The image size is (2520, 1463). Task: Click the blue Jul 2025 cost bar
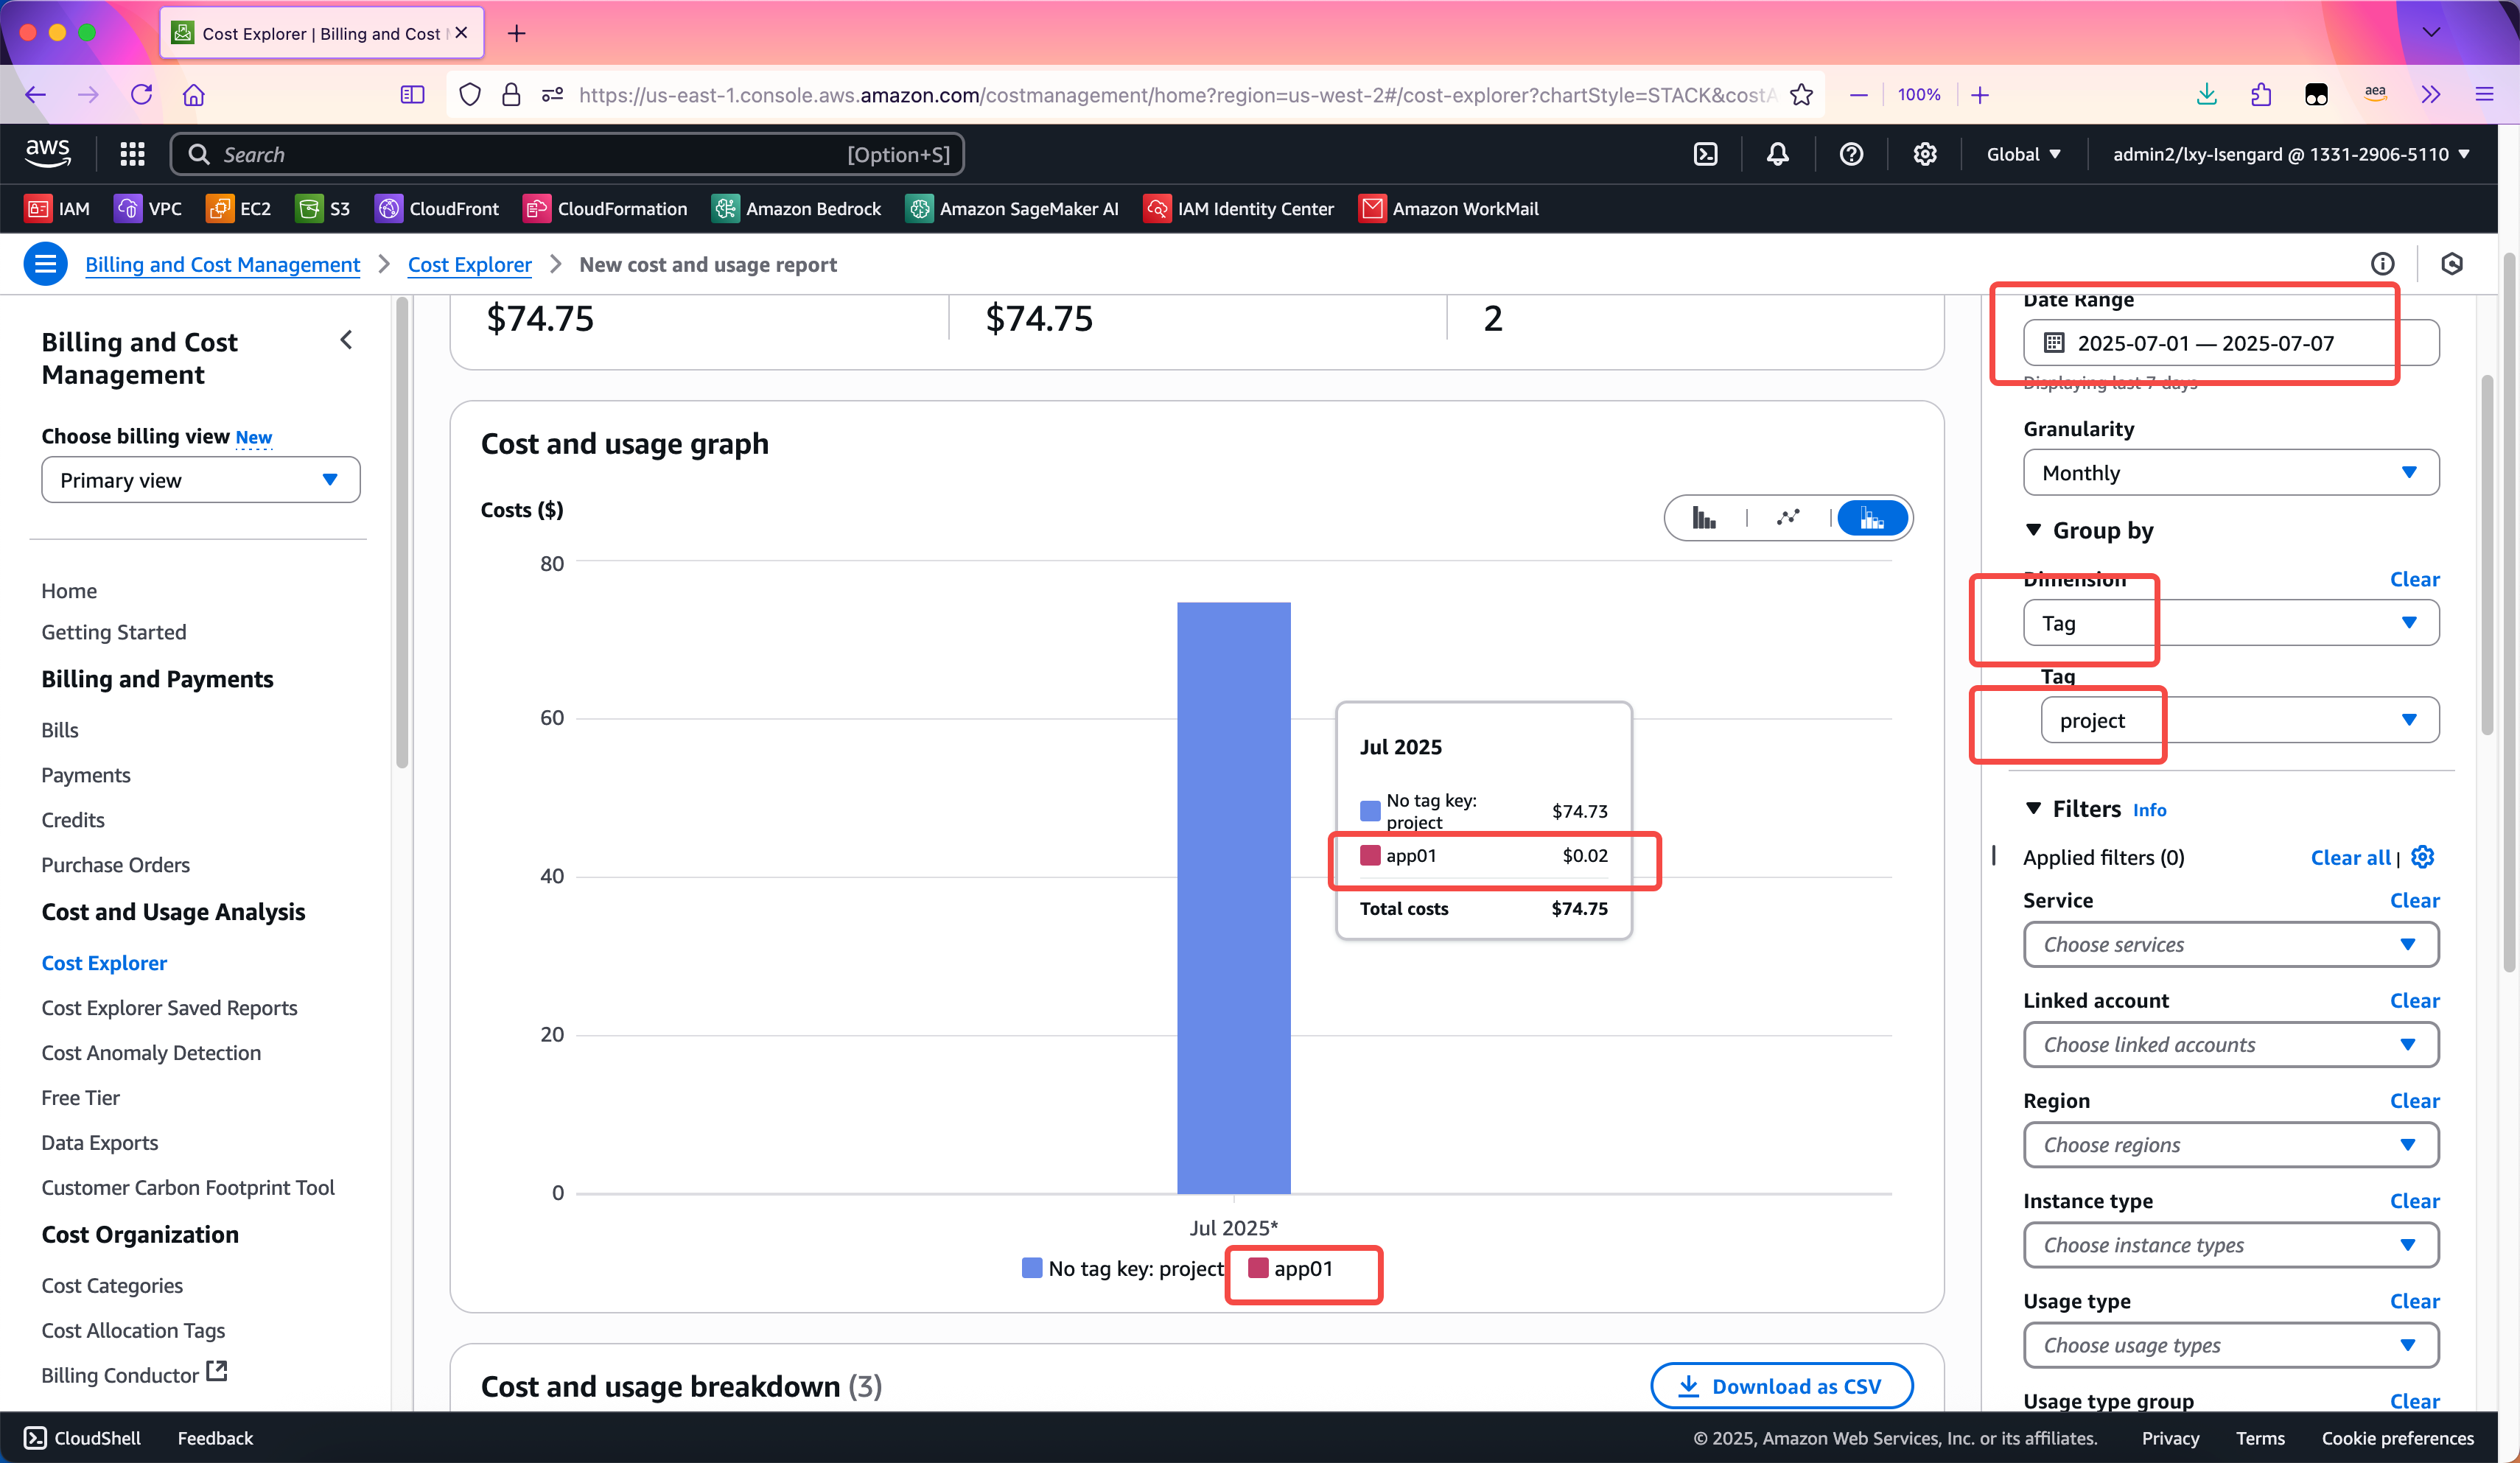pos(1233,897)
